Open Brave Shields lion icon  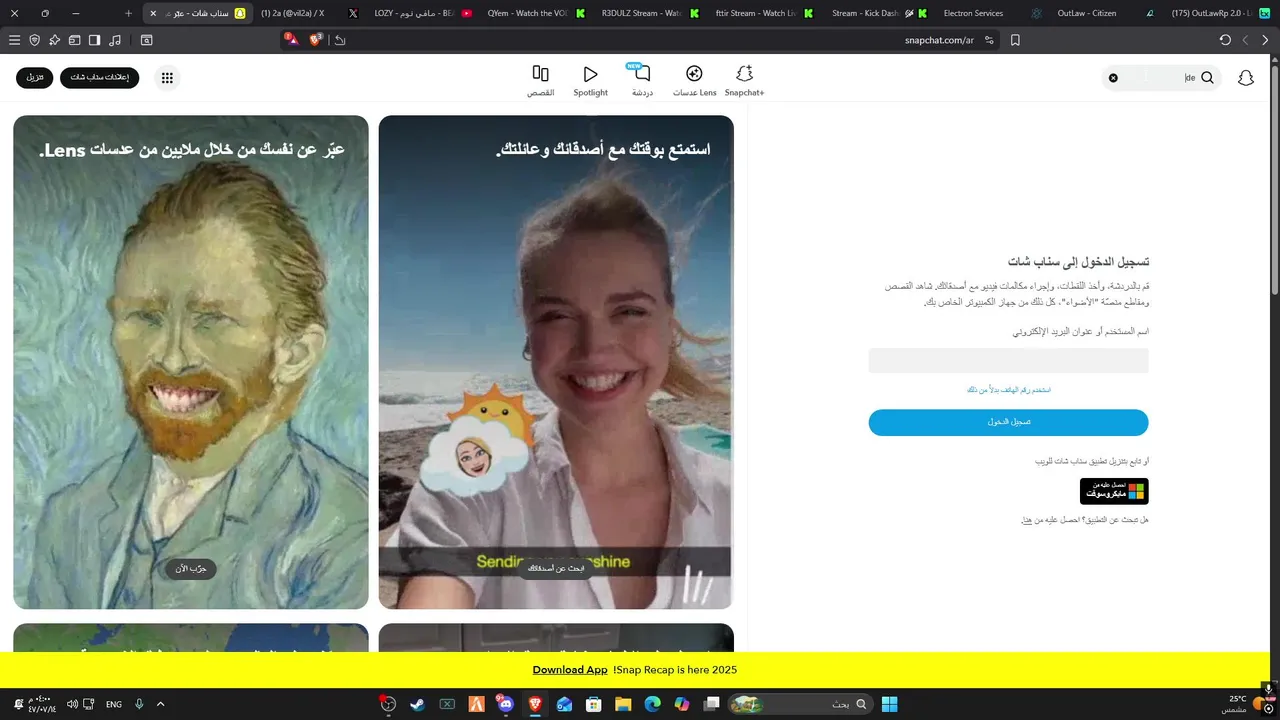[316, 40]
